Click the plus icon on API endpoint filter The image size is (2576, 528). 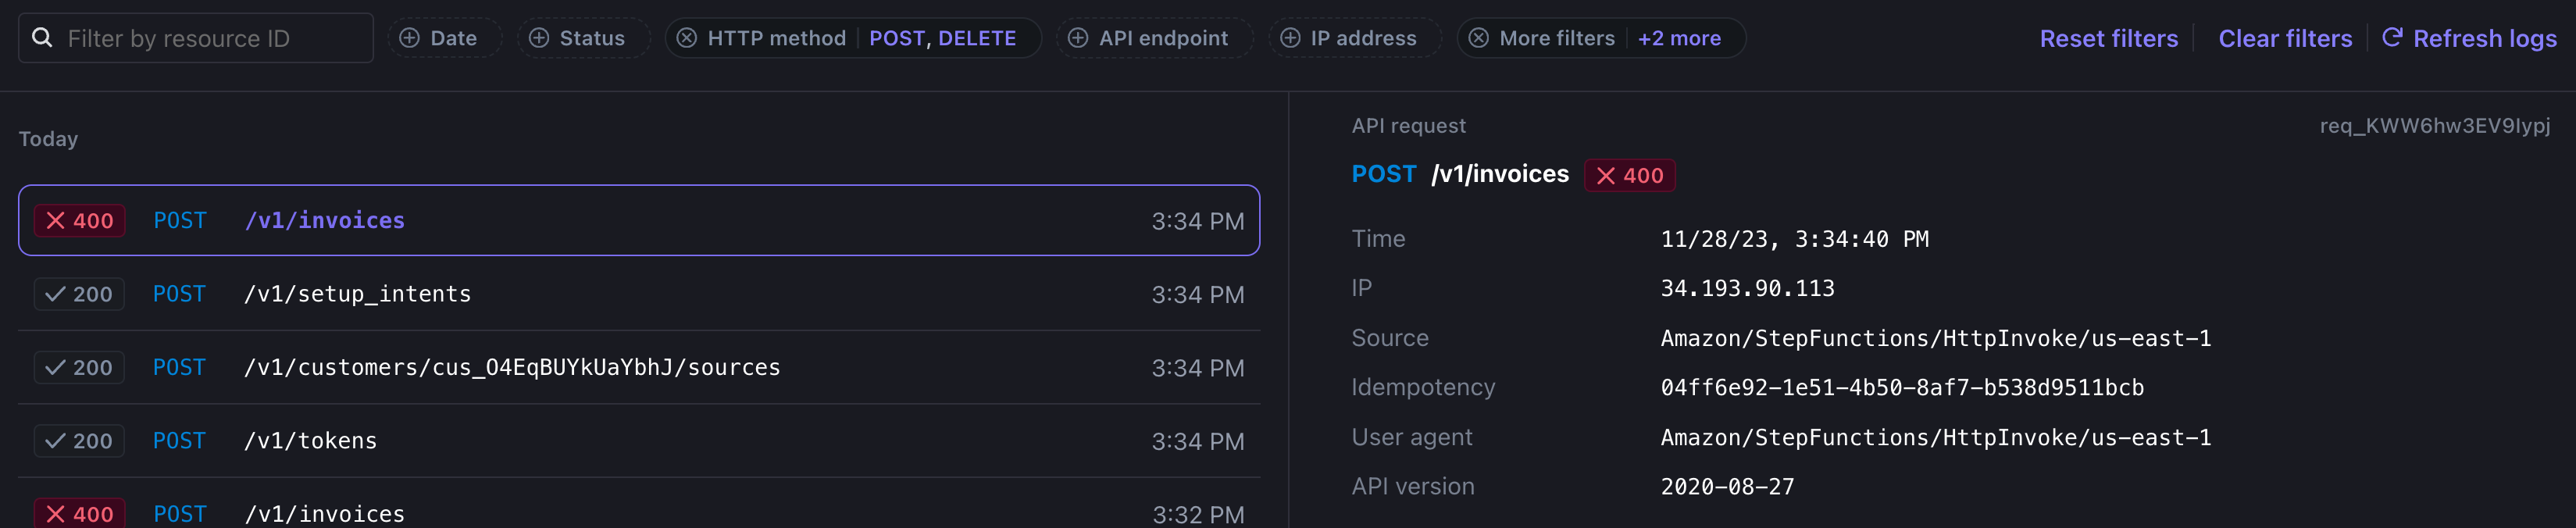pos(1078,38)
